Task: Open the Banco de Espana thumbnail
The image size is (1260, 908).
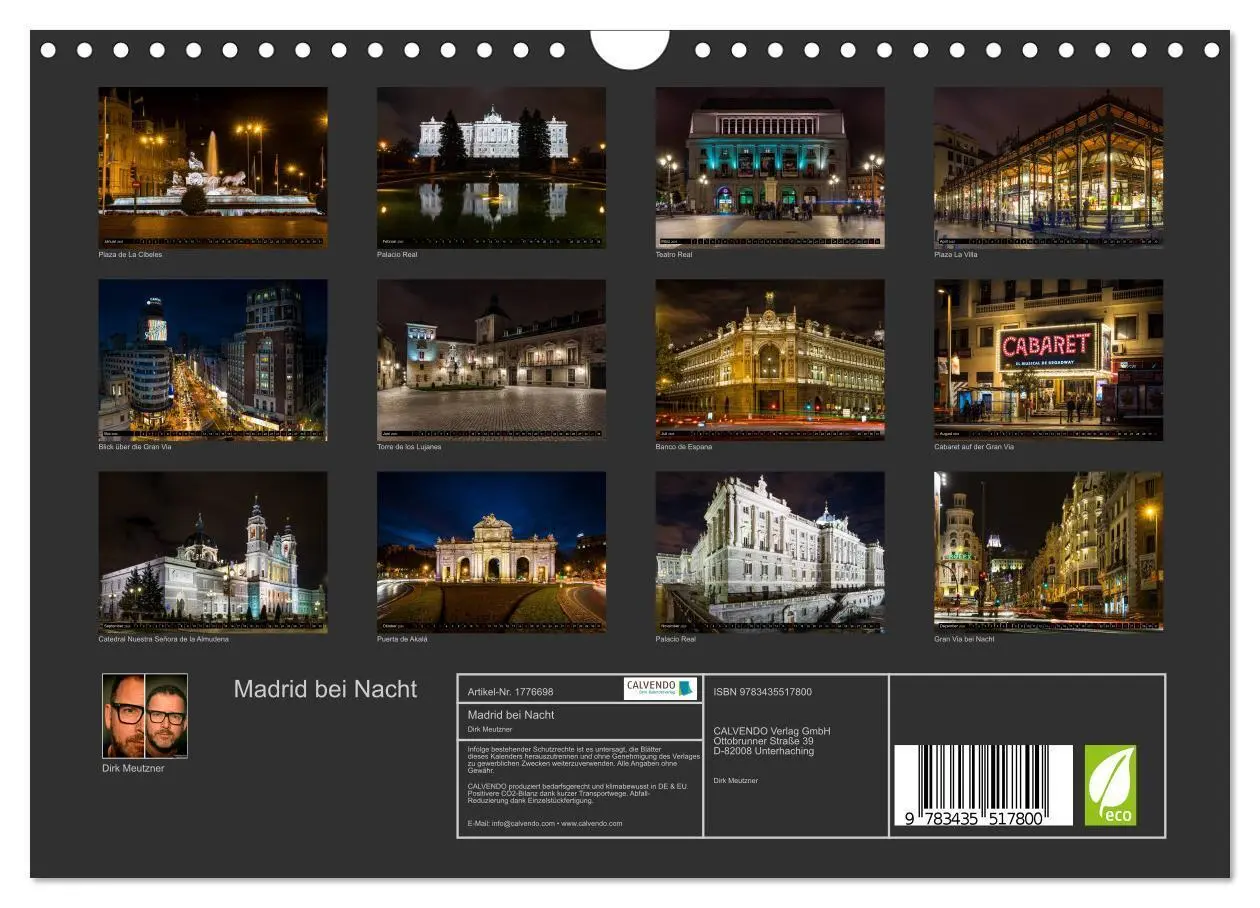Action: [x=770, y=360]
